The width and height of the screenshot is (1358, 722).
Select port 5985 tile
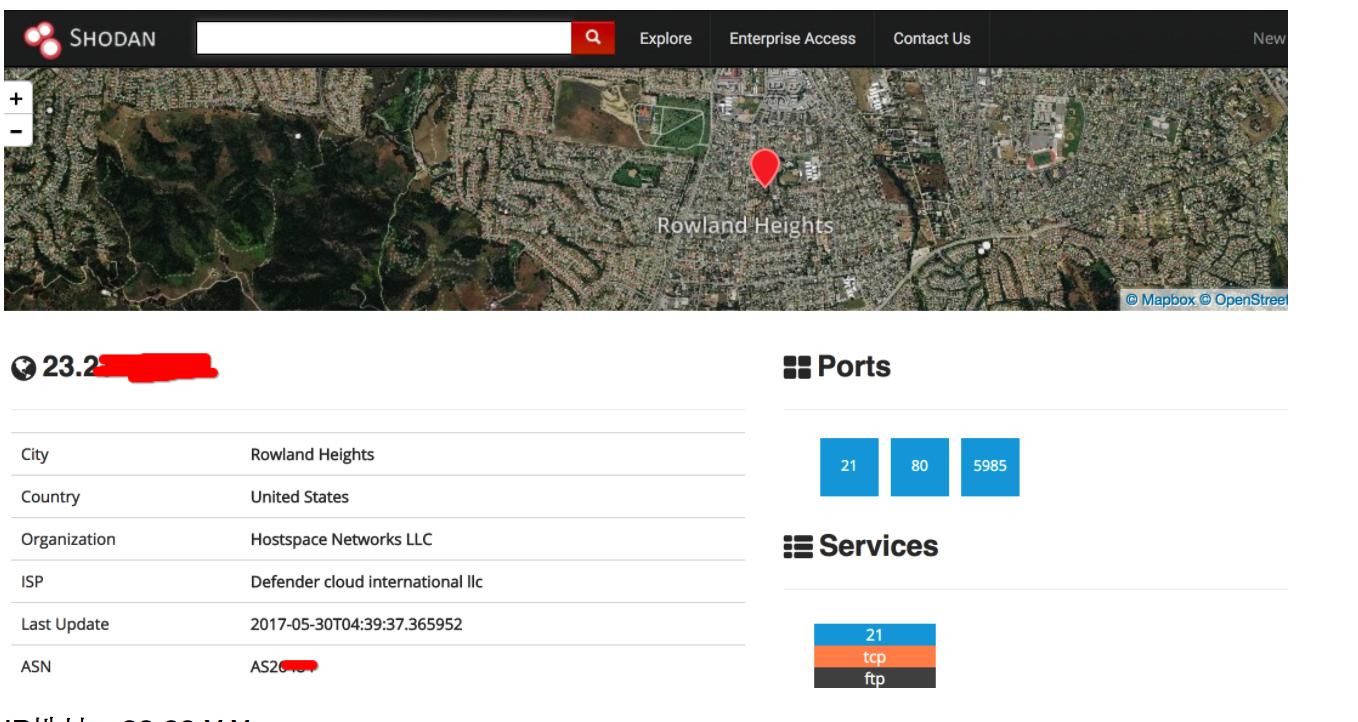pyautogui.click(x=990, y=467)
